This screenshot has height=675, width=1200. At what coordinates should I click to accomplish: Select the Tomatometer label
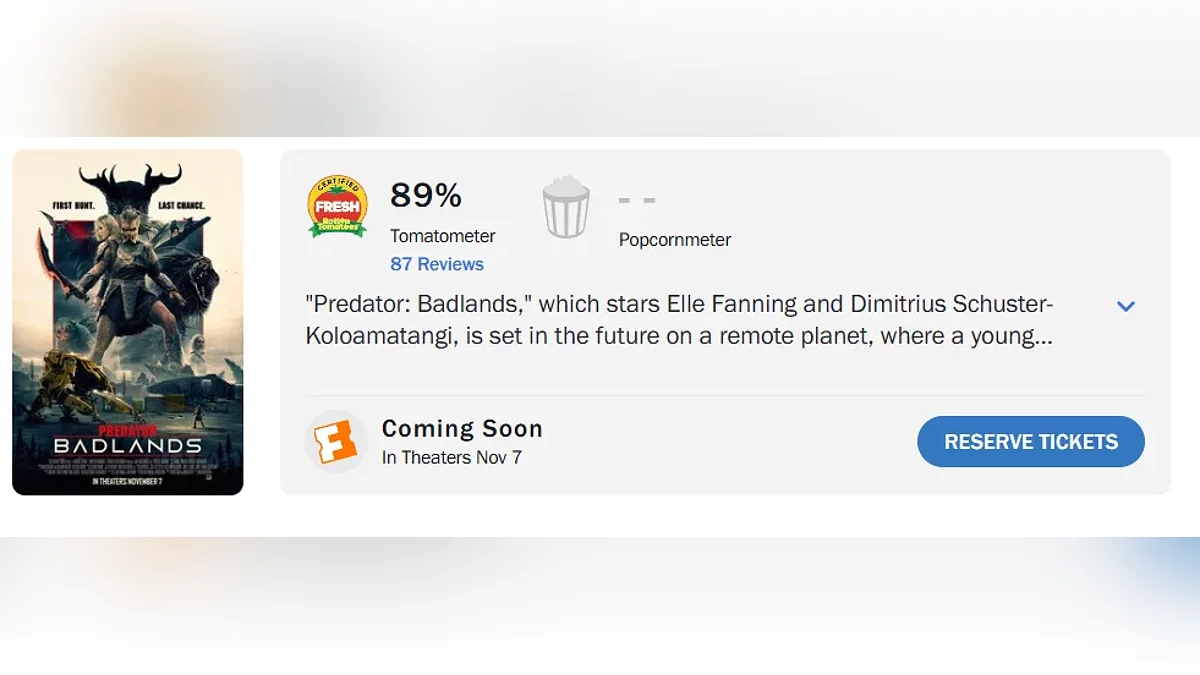[442, 236]
